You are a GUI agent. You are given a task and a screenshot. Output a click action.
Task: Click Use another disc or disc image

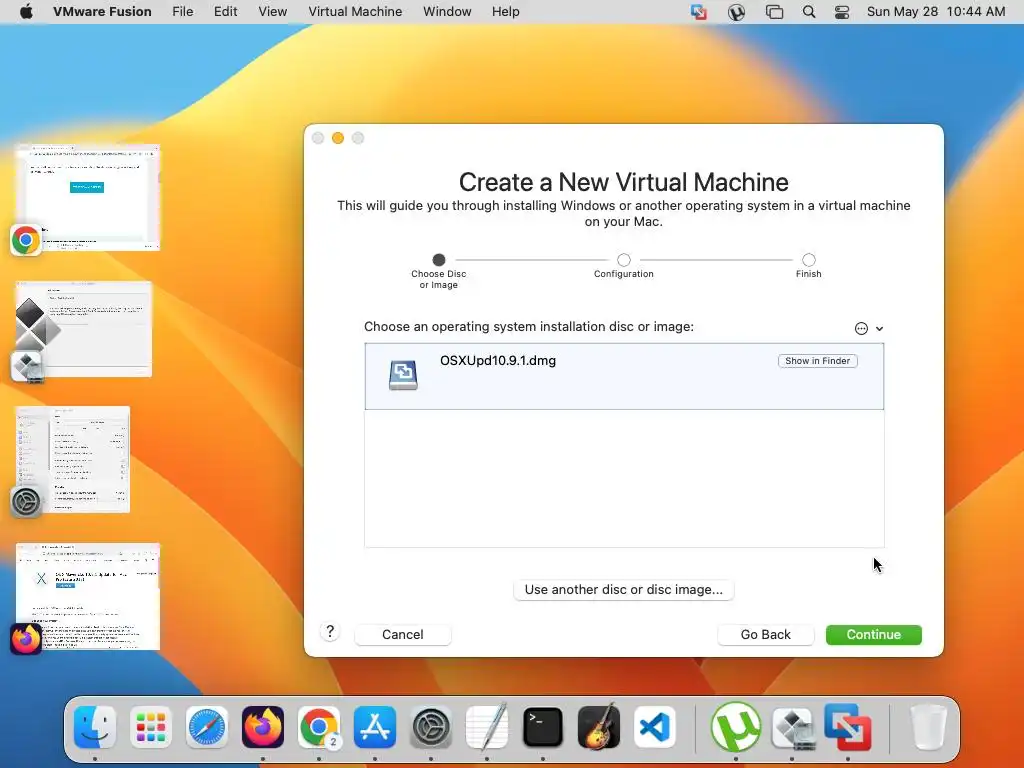[624, 590]
